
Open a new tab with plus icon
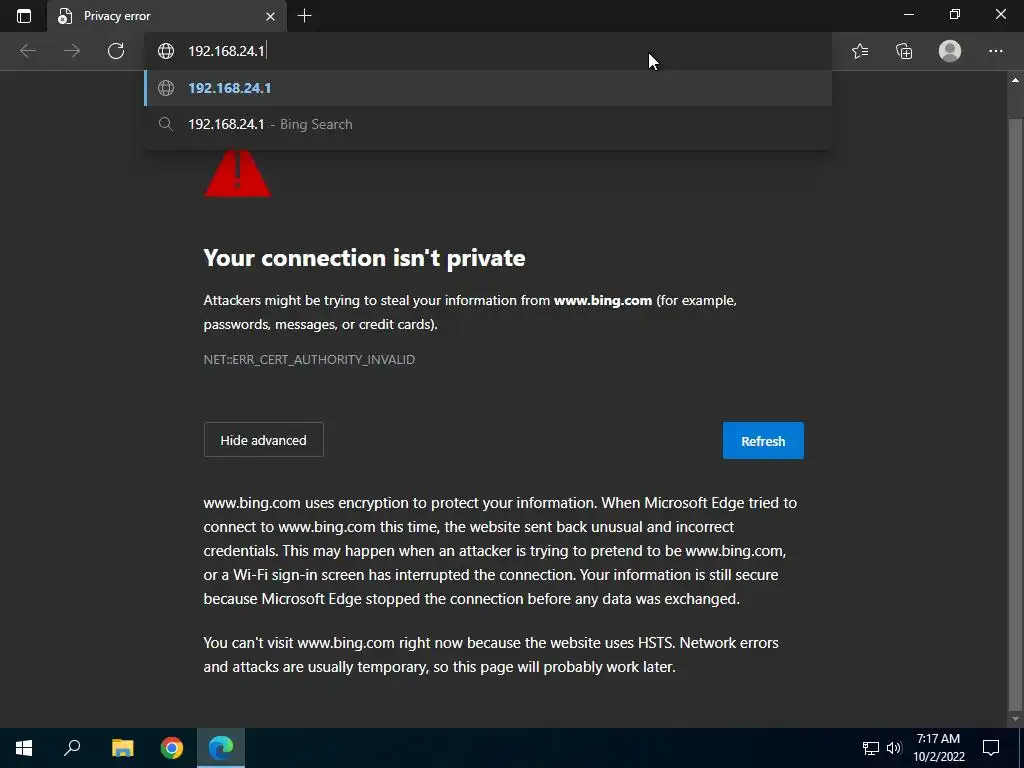coord(304,16)
